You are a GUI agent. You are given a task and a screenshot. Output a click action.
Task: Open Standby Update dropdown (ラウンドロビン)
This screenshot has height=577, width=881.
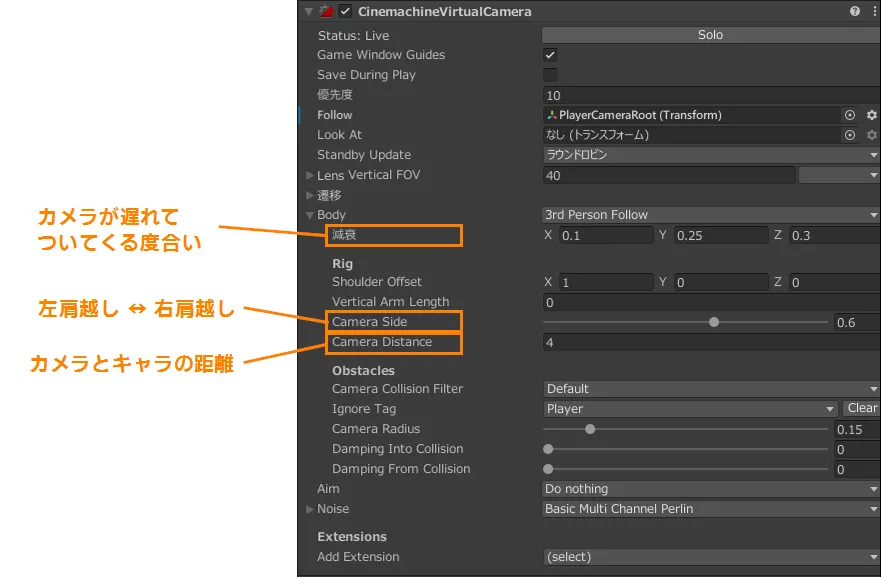coord(711,155)
